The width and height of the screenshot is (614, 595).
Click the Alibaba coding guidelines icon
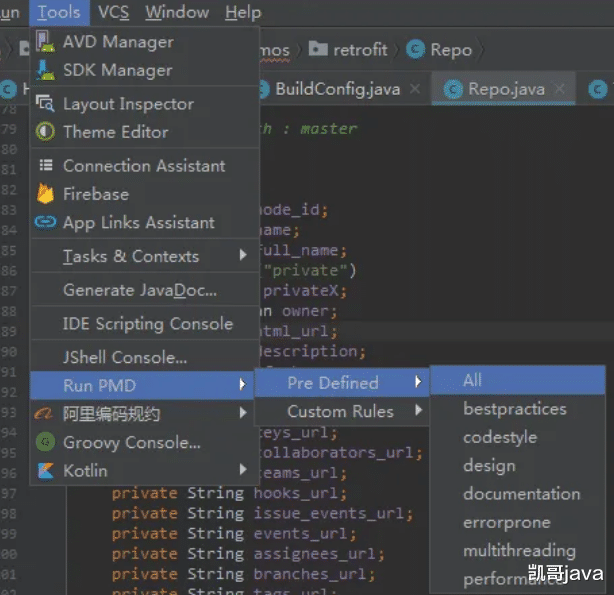coord(44,413)
